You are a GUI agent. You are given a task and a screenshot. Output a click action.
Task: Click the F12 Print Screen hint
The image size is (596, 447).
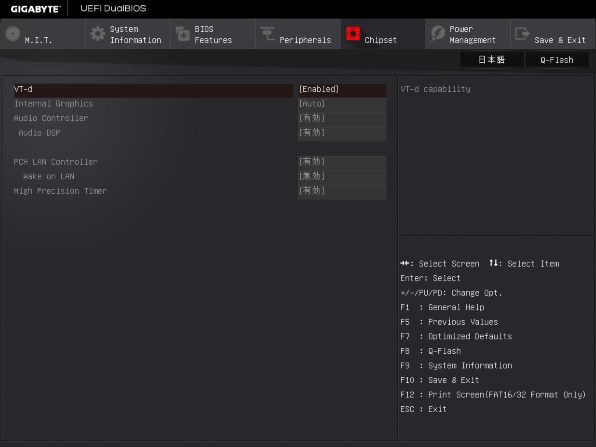(x=493, y=395)
